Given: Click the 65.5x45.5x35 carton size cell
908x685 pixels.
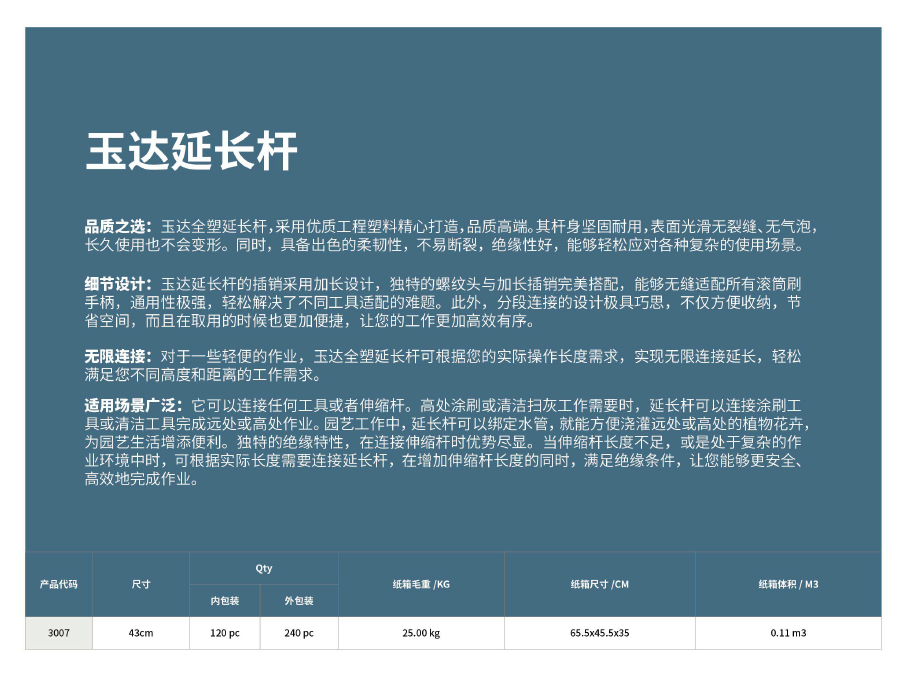Looking at the screenshot, I should 600,633.
